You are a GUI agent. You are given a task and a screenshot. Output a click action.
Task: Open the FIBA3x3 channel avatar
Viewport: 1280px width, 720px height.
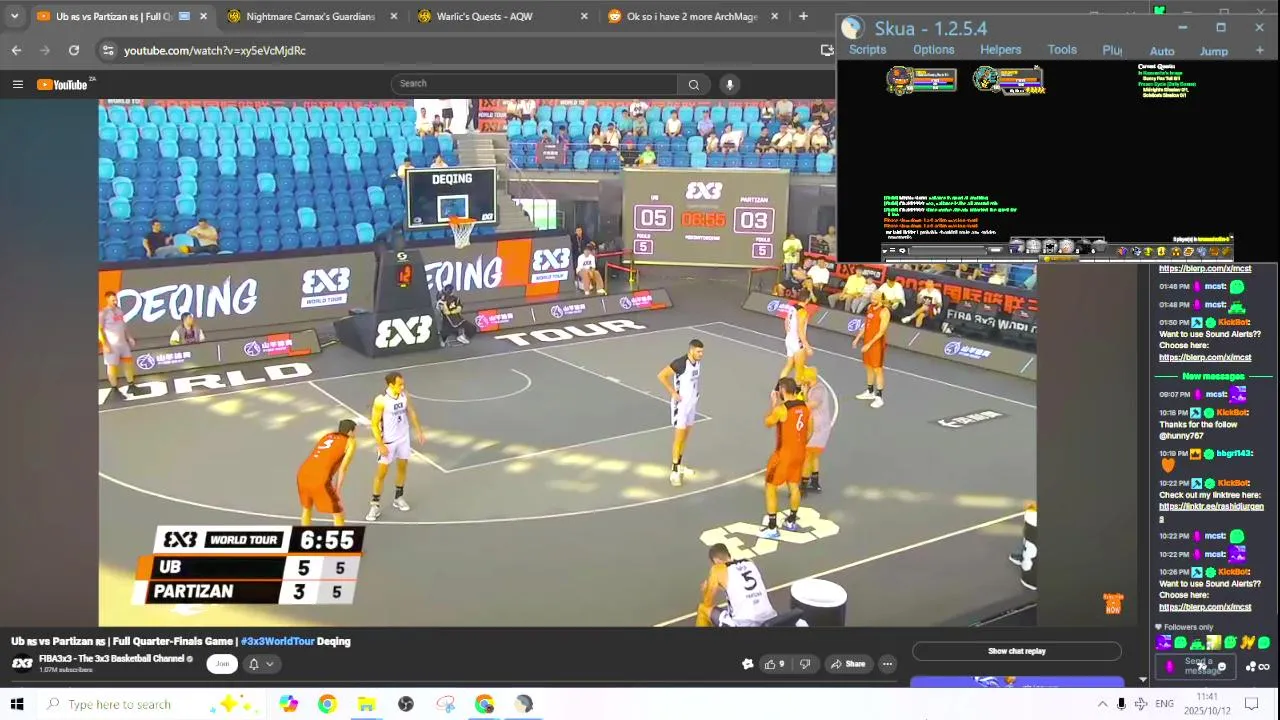(22, 663)
